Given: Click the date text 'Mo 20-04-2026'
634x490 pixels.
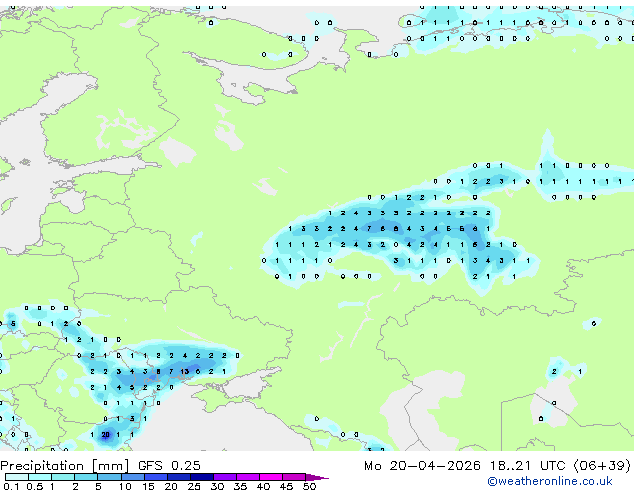Looking at the screenshot, I should pyautogui.click(x=422, y=466).
